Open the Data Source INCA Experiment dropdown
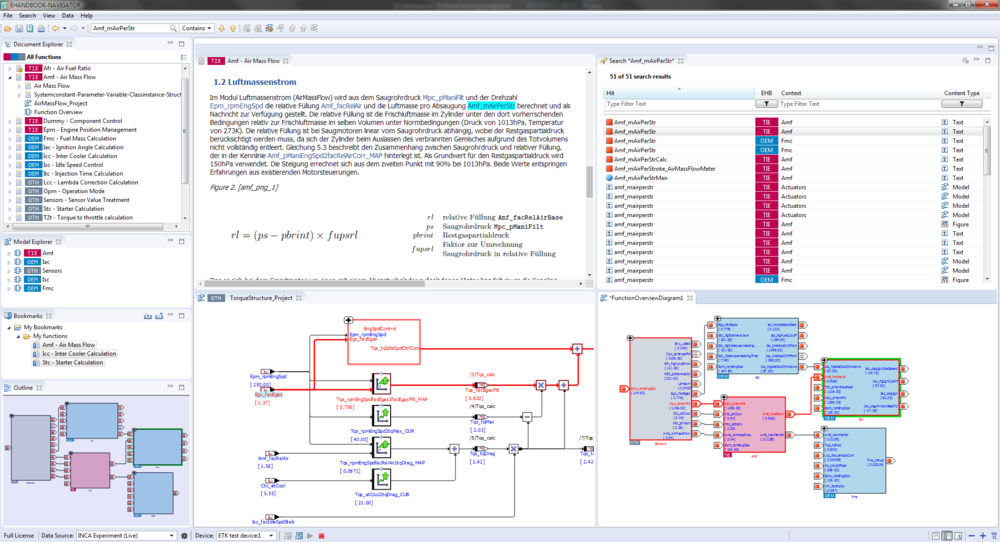The image size is (1000, 542). tap(126, 536)
